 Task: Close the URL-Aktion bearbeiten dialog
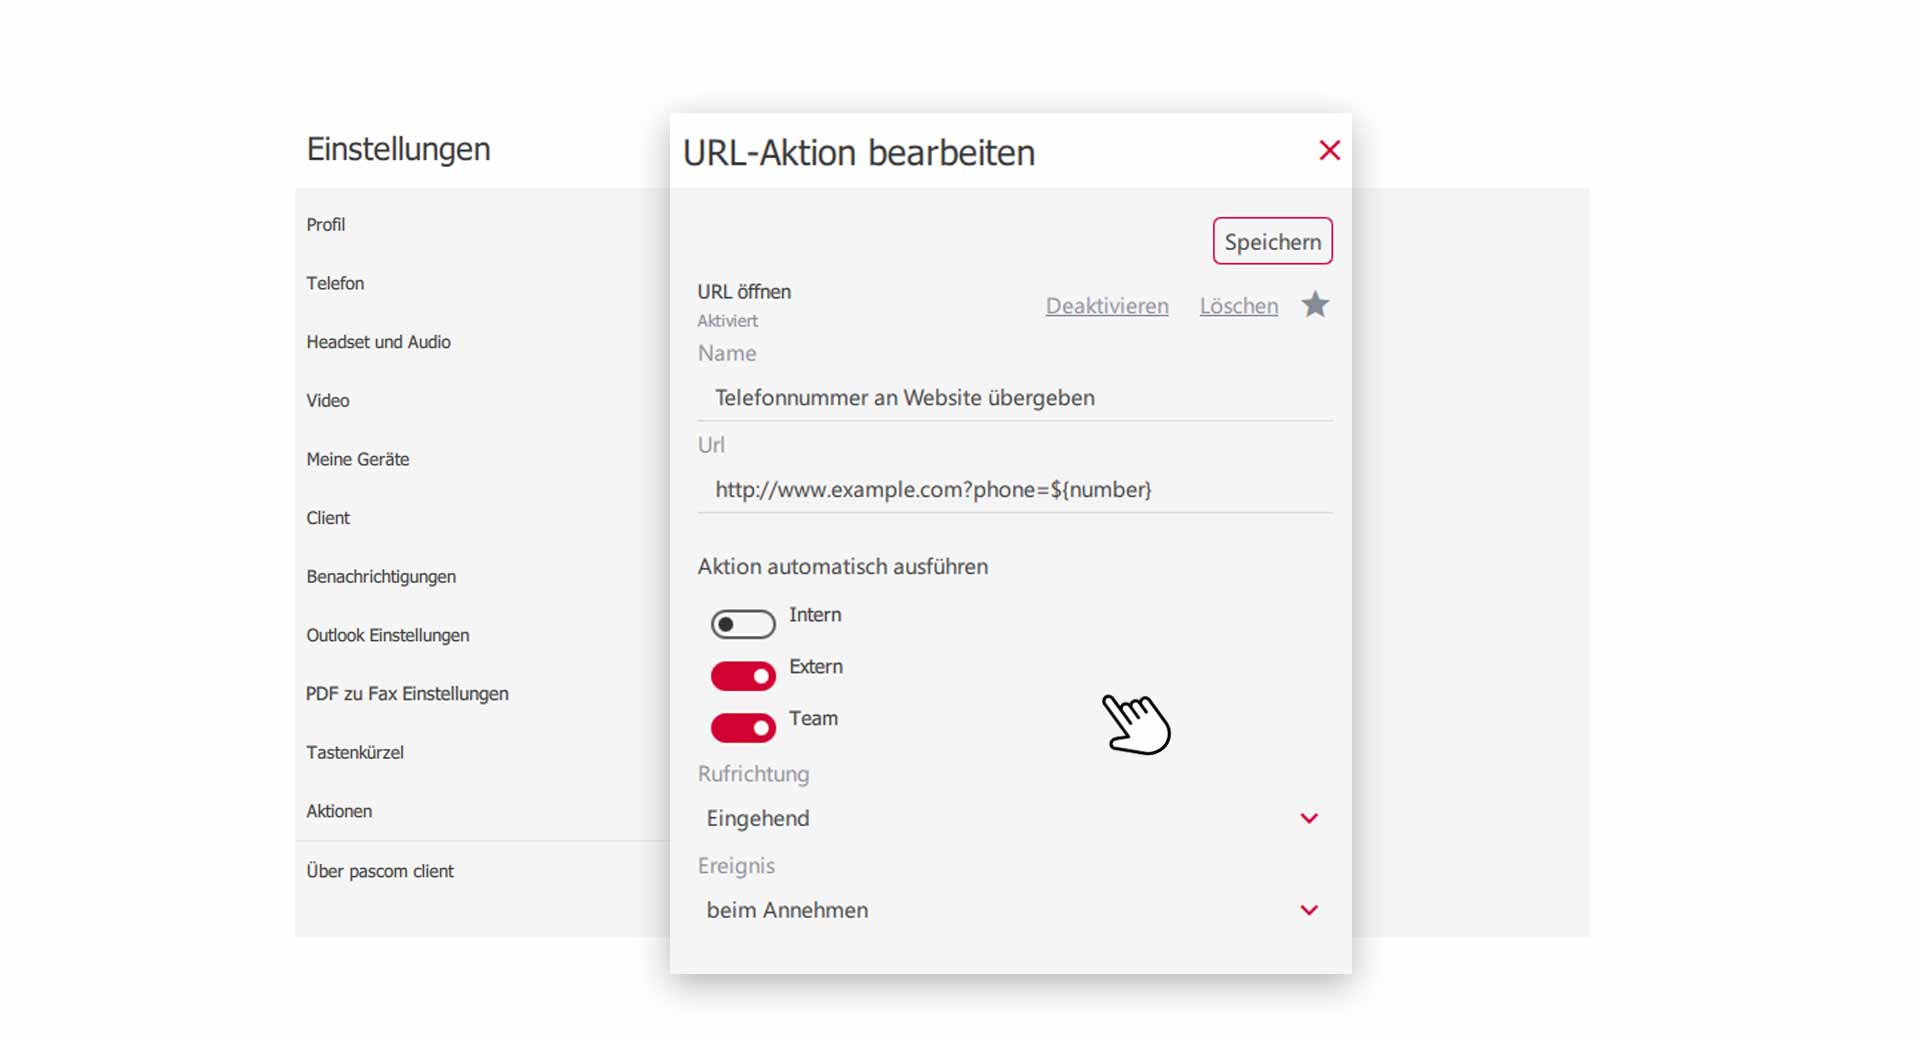click(x=1329, y=150)
